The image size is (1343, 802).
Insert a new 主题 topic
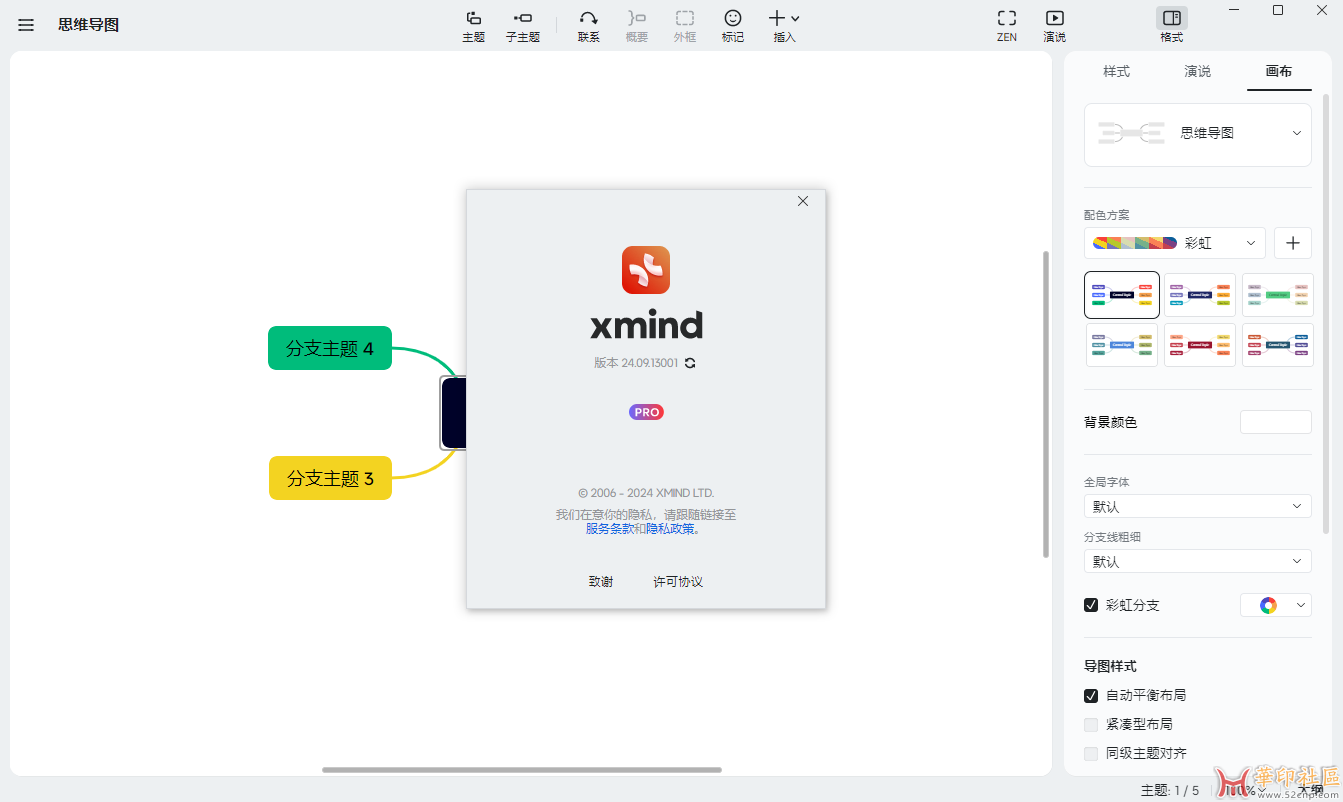472,25
